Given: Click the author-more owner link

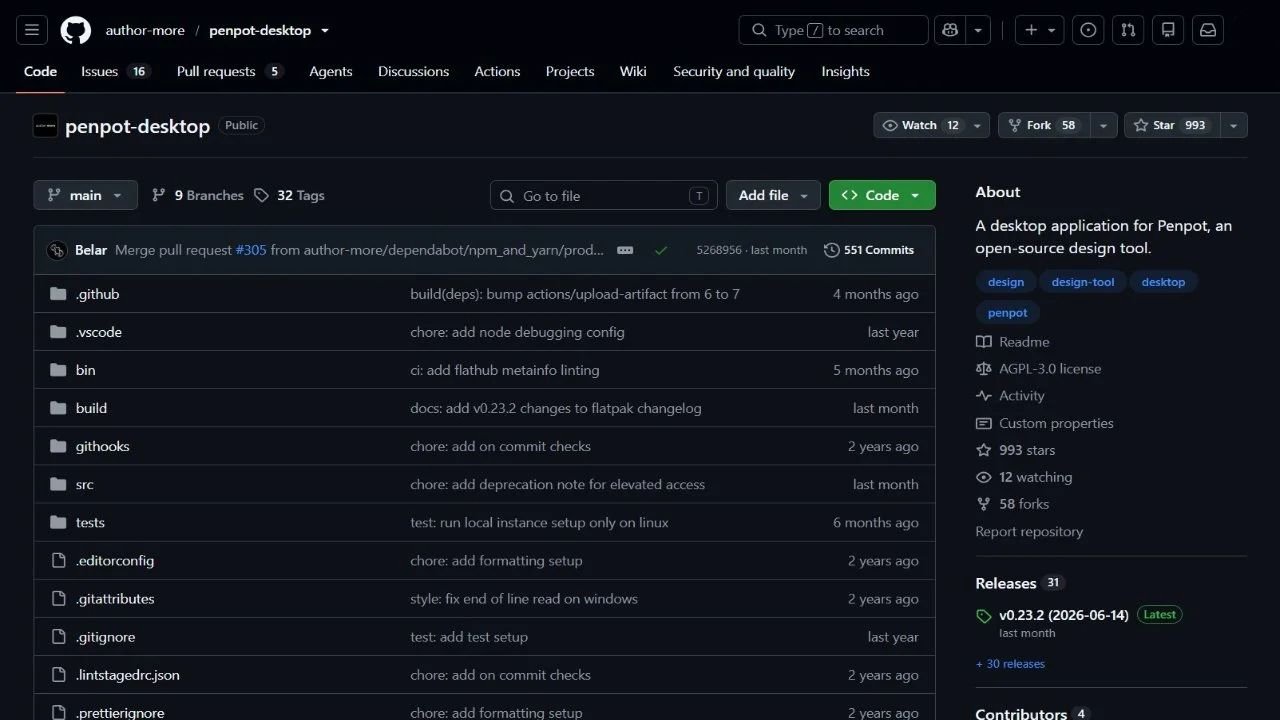Looking at the screenshot, I should coord(145,31).
